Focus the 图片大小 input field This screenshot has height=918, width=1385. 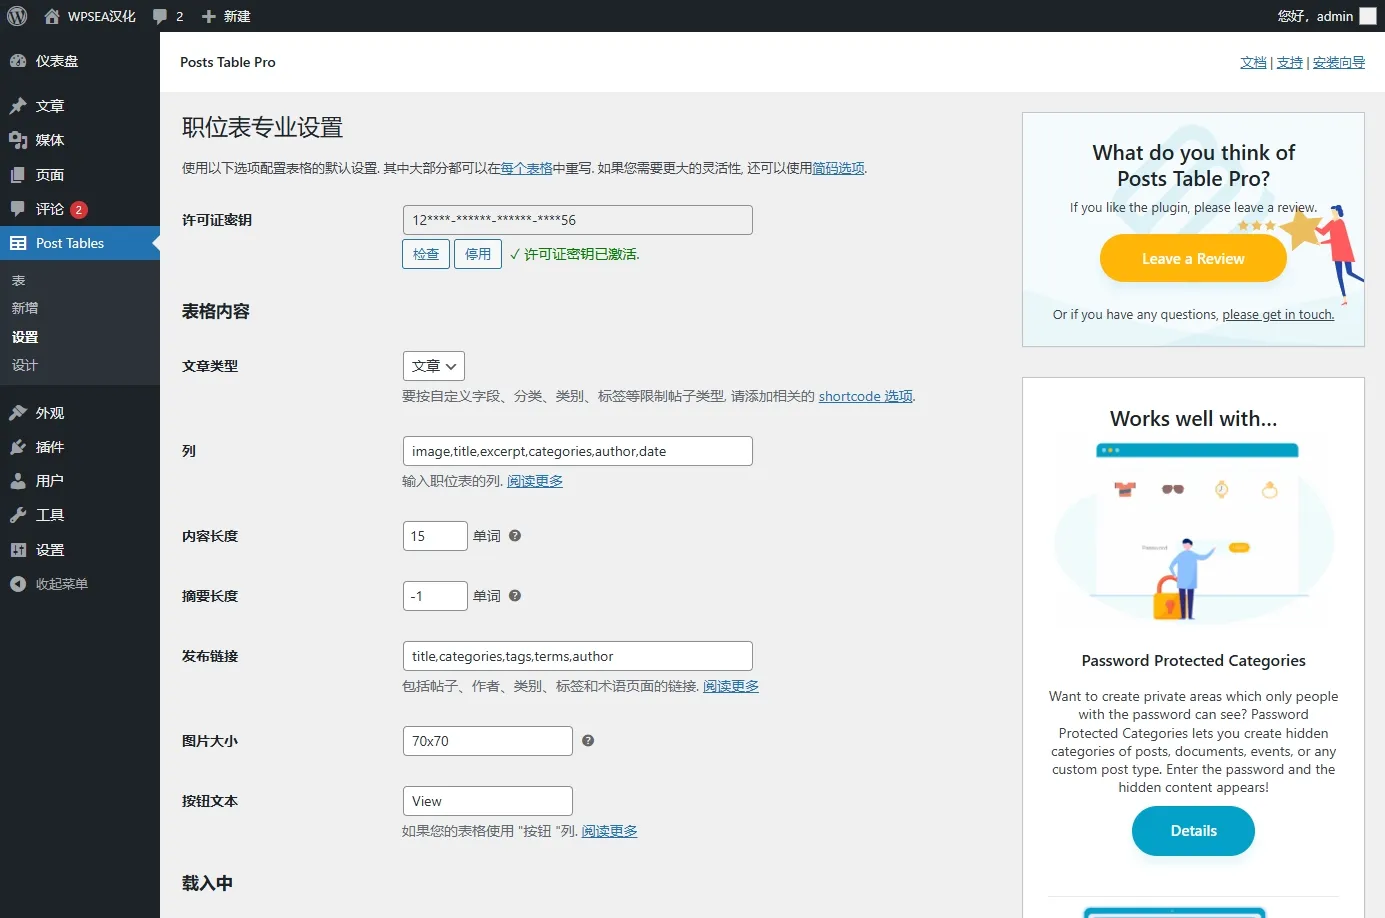coord(488,741)
